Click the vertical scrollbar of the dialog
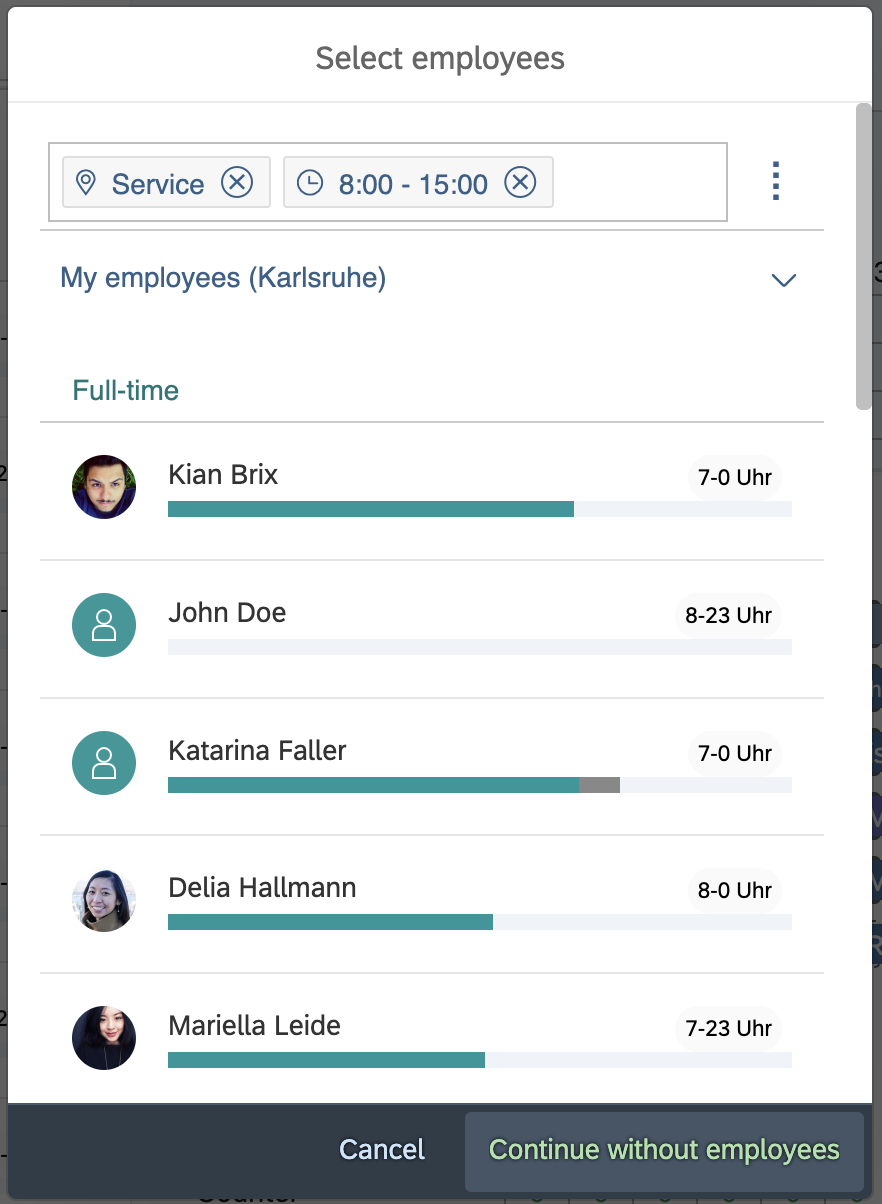The image size is (882, 1204). pyautogui.click(x=863, y=256)
